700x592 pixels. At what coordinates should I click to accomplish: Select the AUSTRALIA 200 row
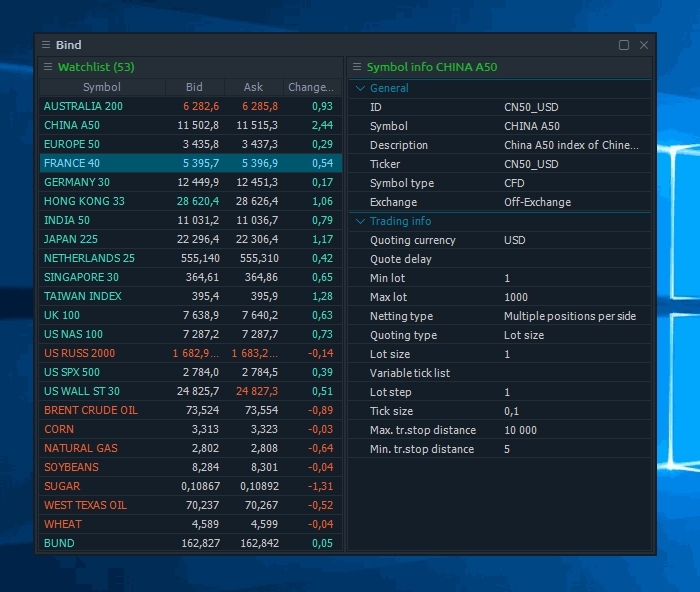[84, 106]
